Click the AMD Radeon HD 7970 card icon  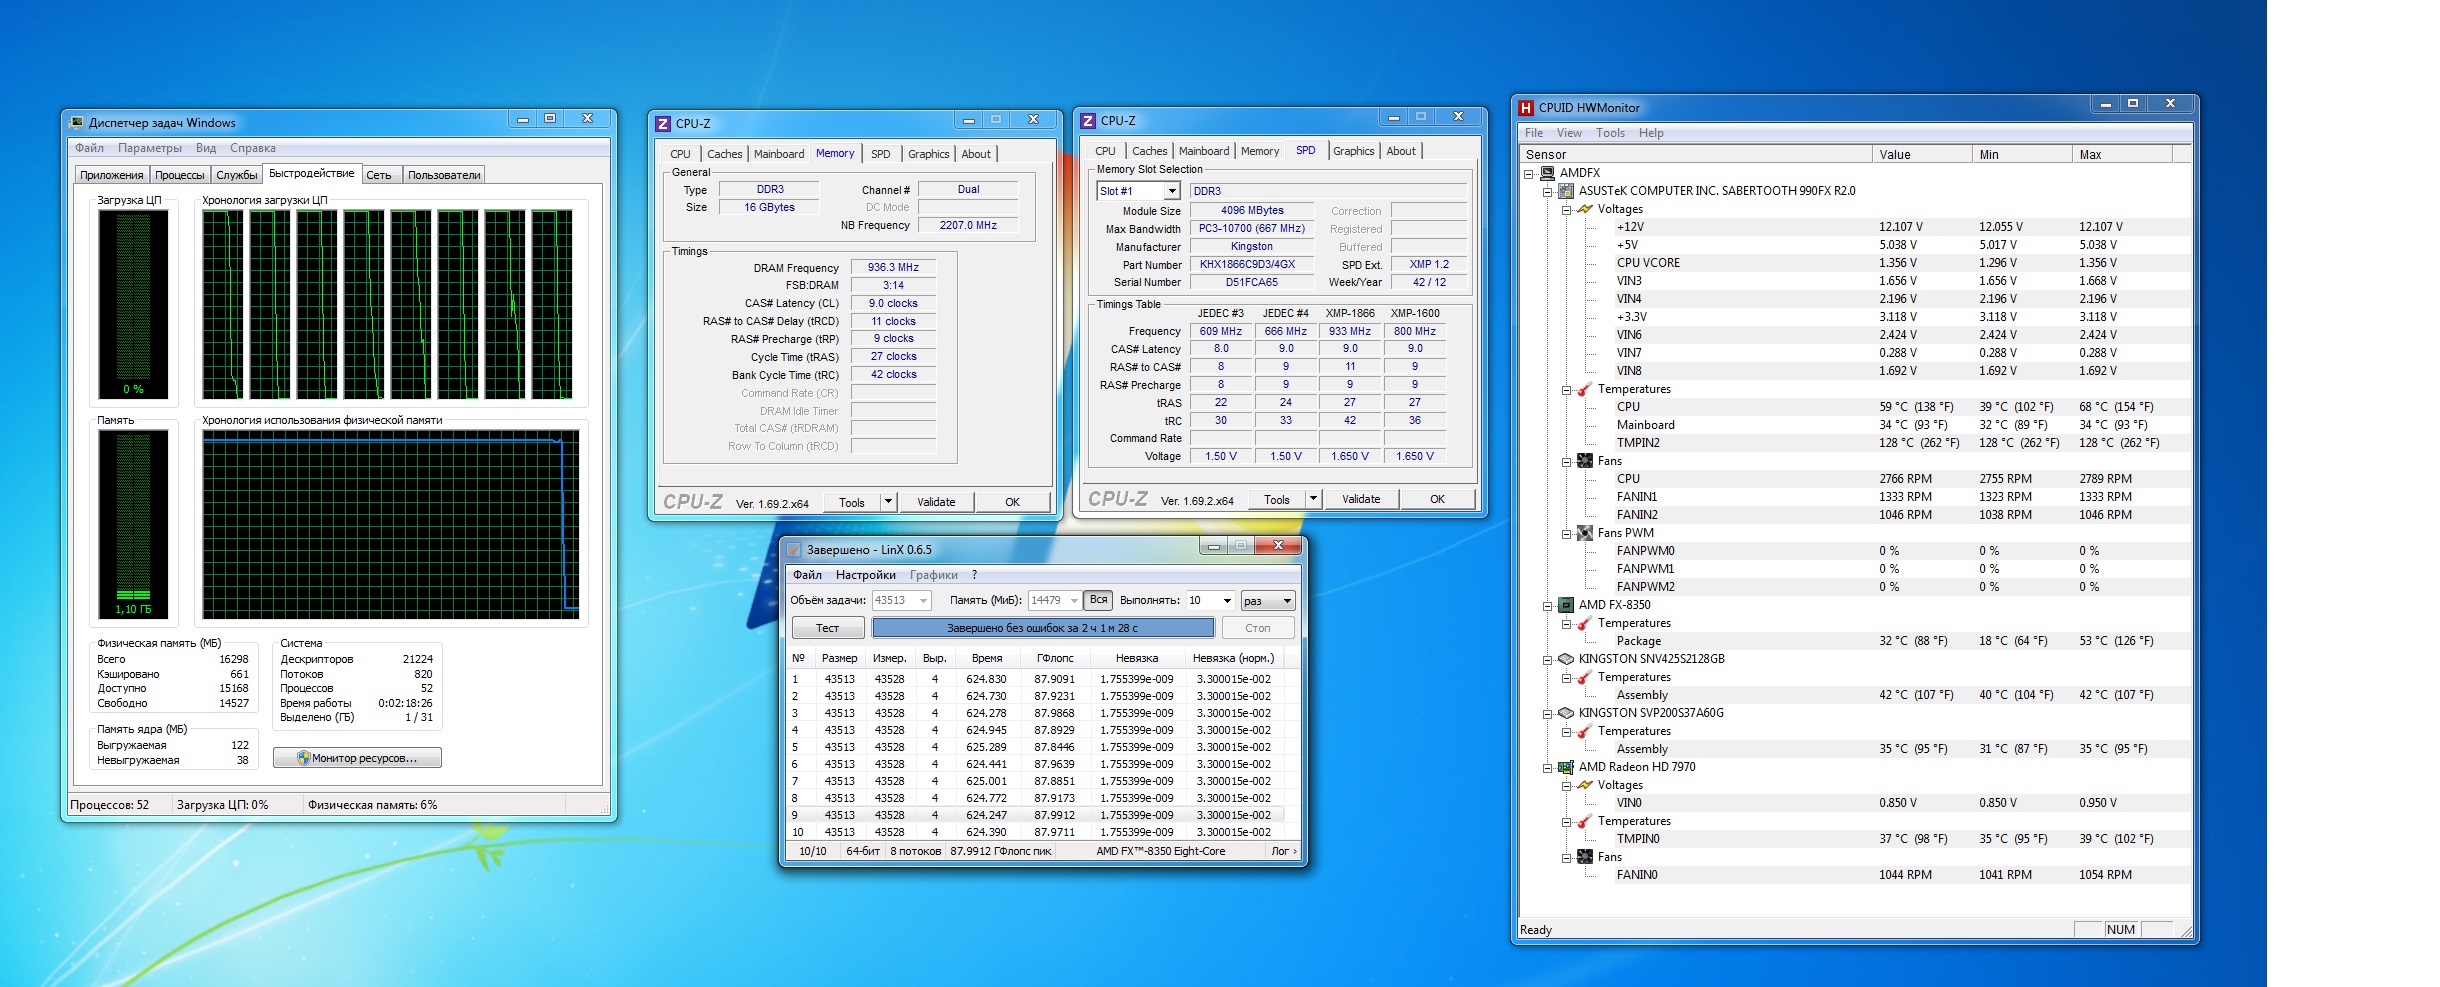pyautogui.click(x=1566, y=767)
